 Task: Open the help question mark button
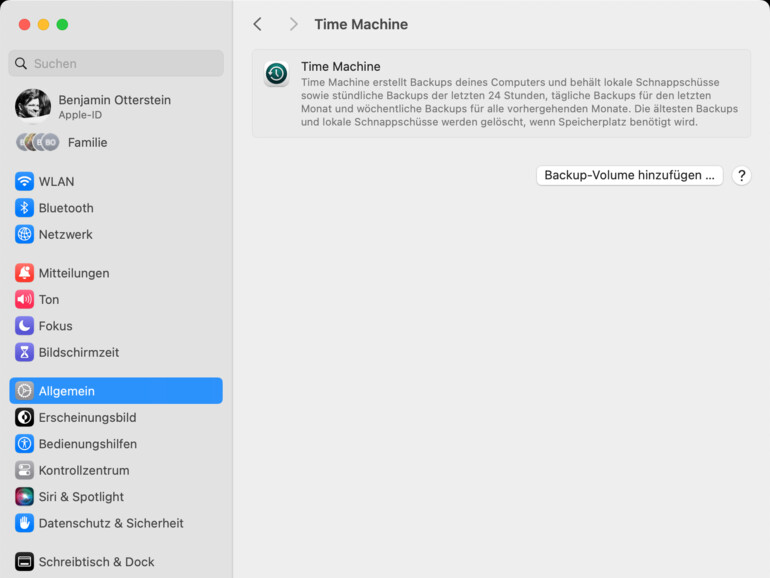(742, 175)
